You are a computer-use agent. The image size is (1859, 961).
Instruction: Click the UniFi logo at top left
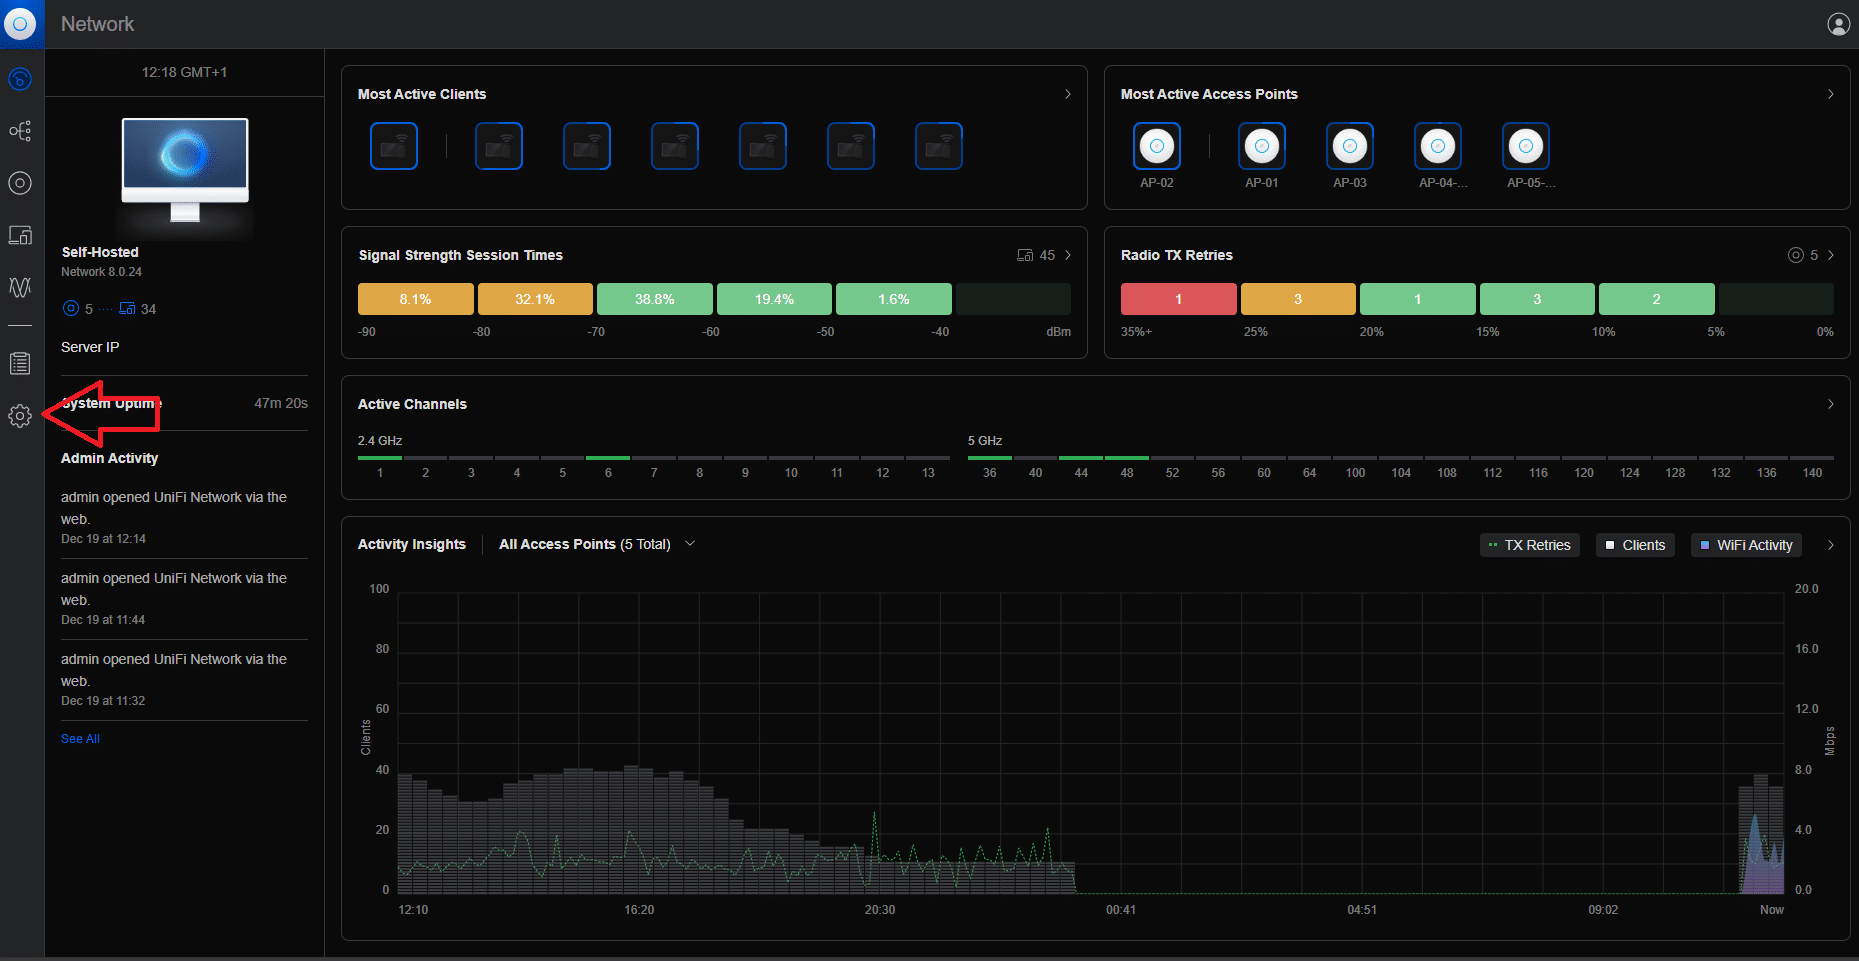point(20,24)
